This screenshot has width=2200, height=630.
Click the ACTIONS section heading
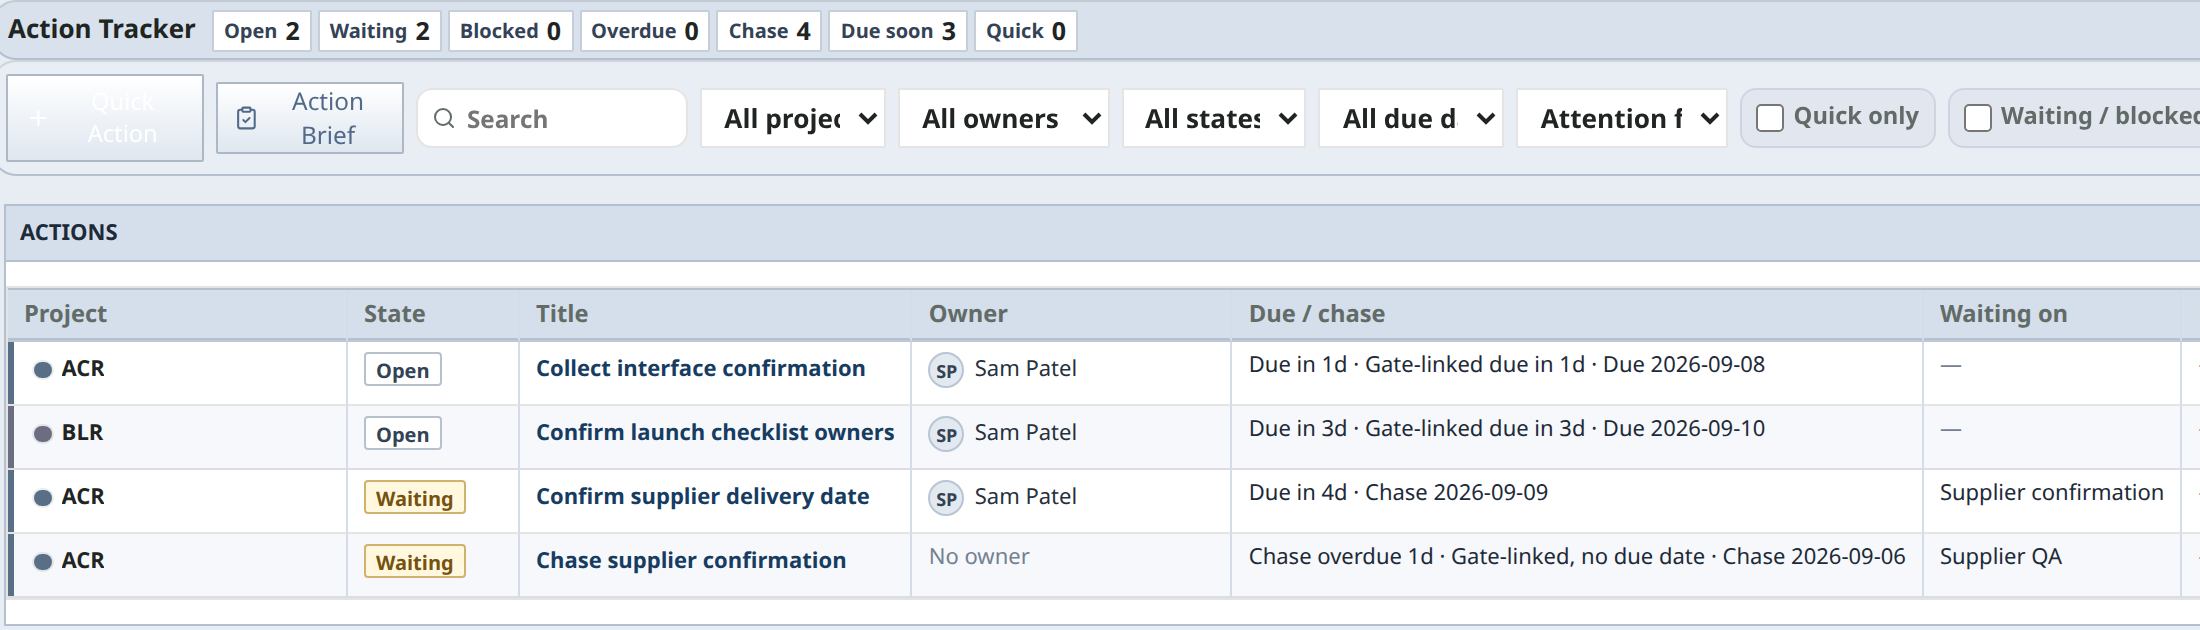tap(68, 232)
